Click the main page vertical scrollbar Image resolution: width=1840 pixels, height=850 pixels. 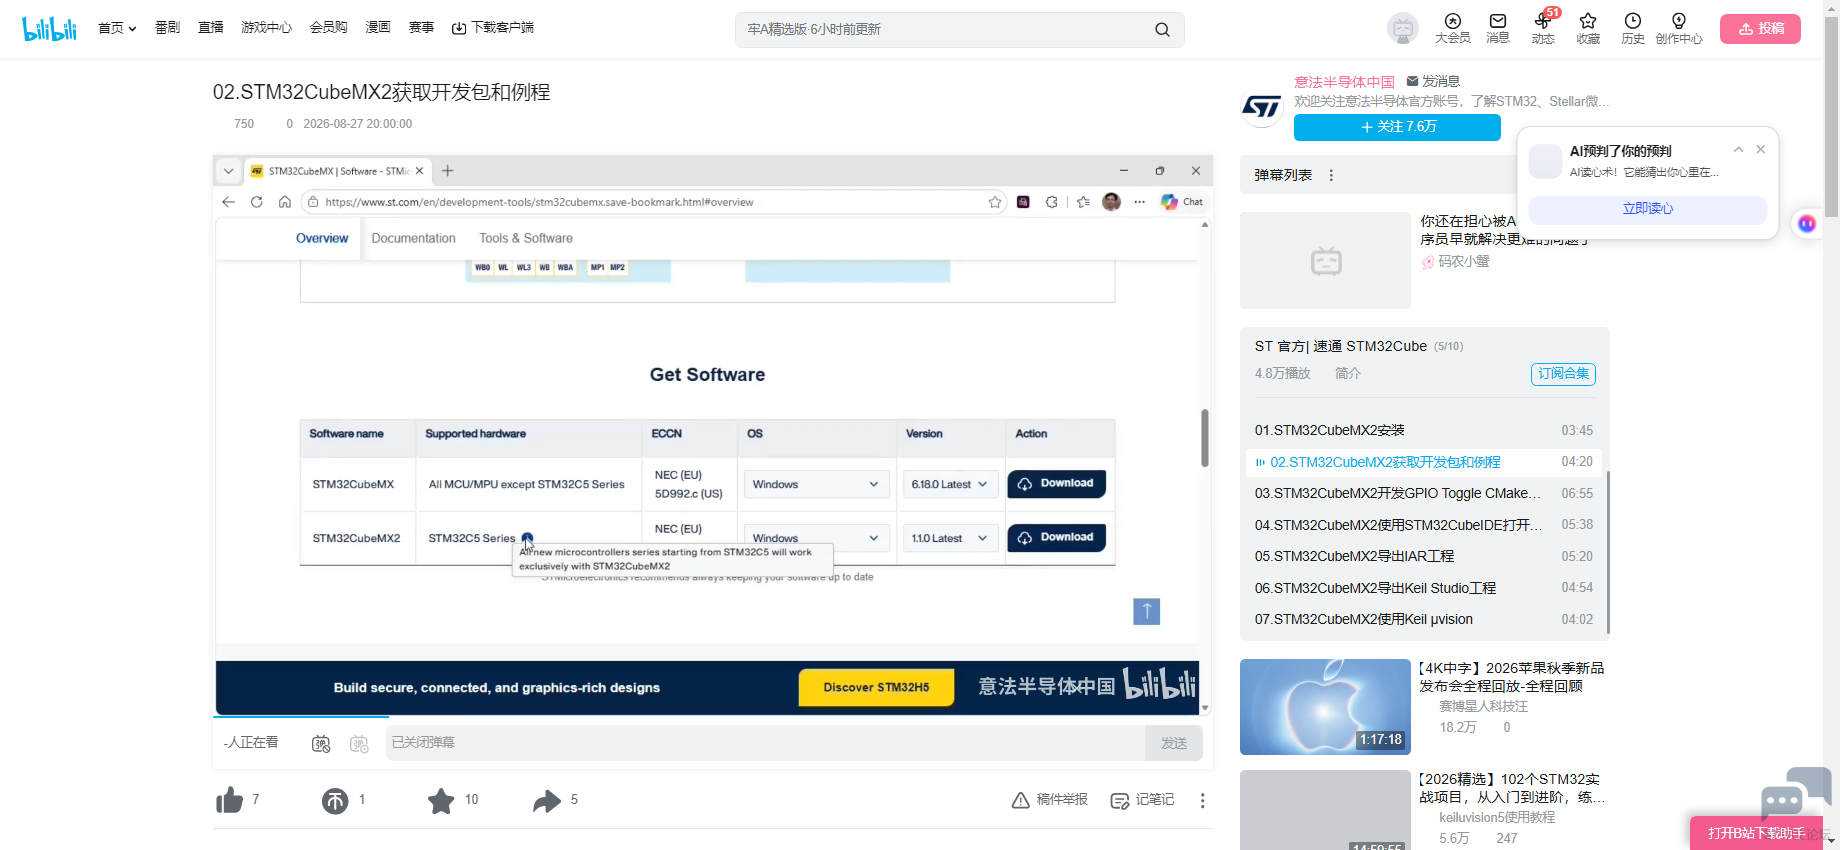1831,115
